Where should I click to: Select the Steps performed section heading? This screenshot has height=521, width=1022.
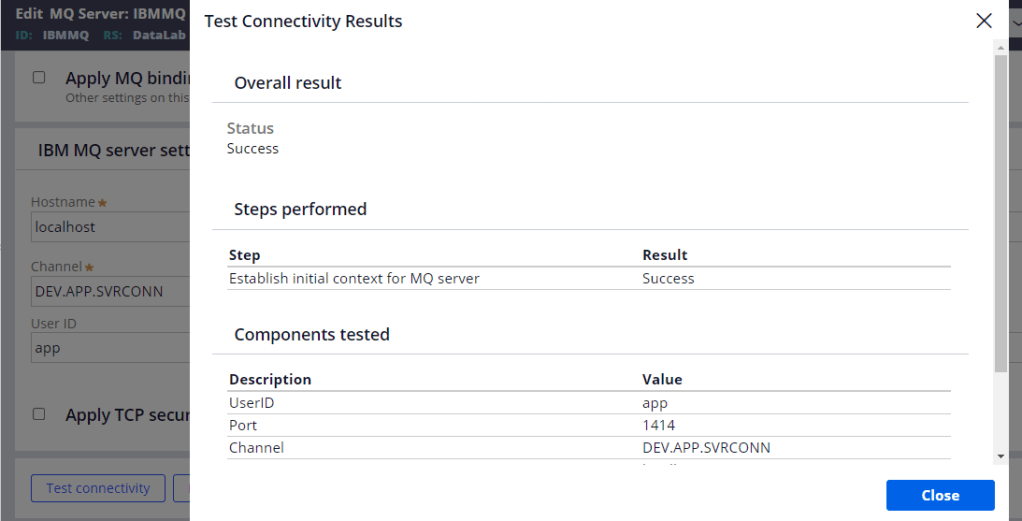click(300, 209)
